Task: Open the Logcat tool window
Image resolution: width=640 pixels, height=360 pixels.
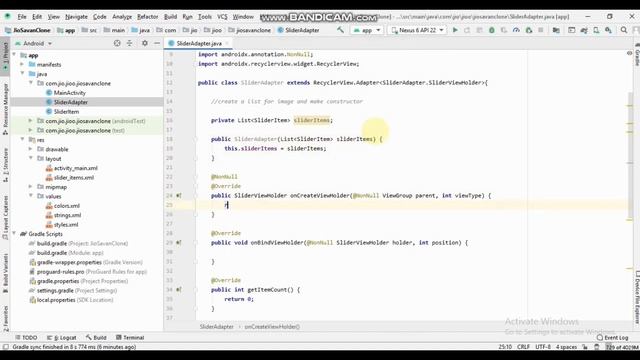Action: click(x=62, y=338)
